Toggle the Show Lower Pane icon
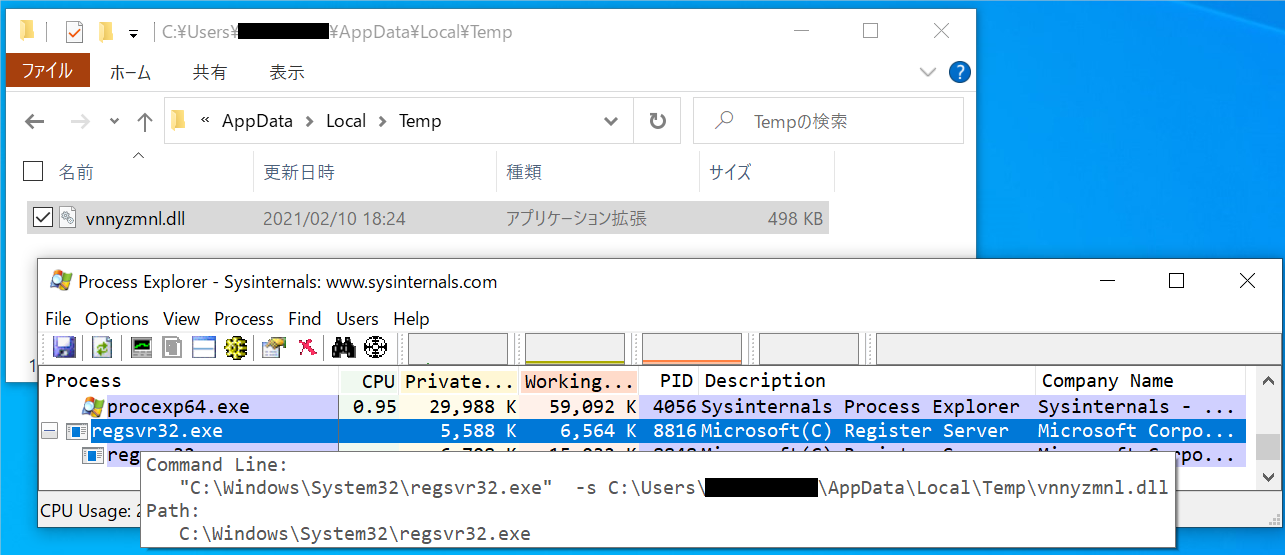This screenshot has height=555, width=1285. 204,348
